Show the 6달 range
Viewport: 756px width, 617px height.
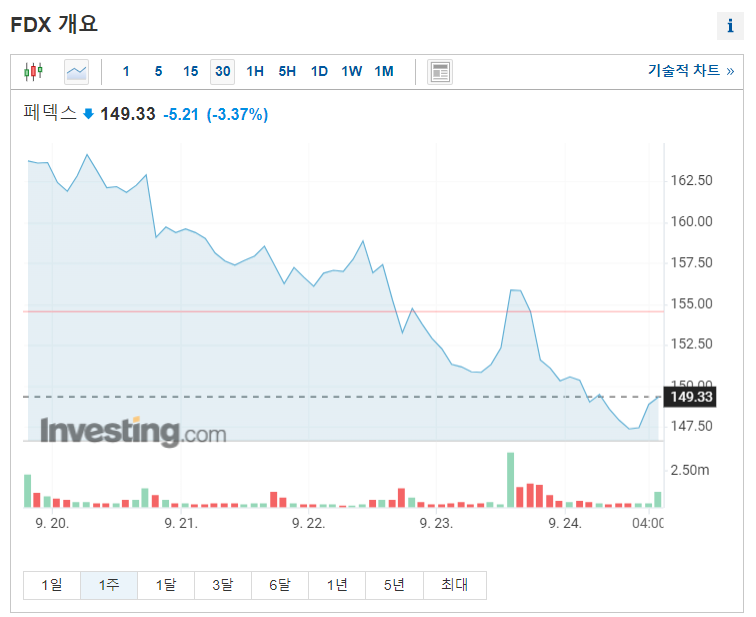point(280,585)
